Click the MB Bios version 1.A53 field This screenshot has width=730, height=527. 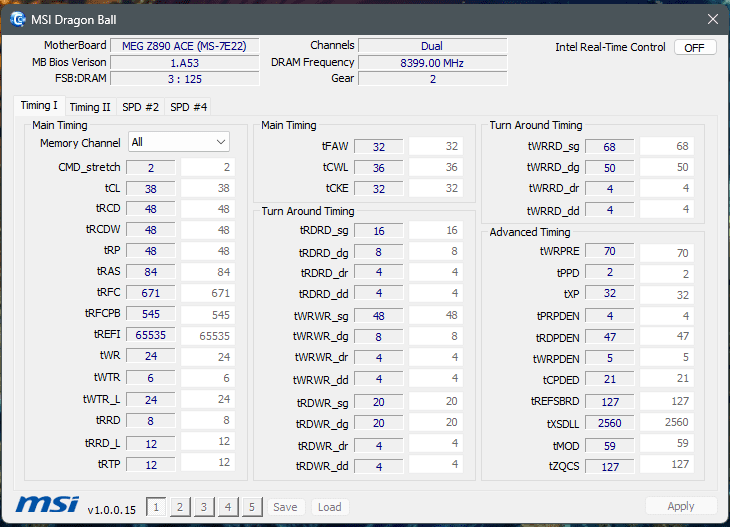(184, 63)
